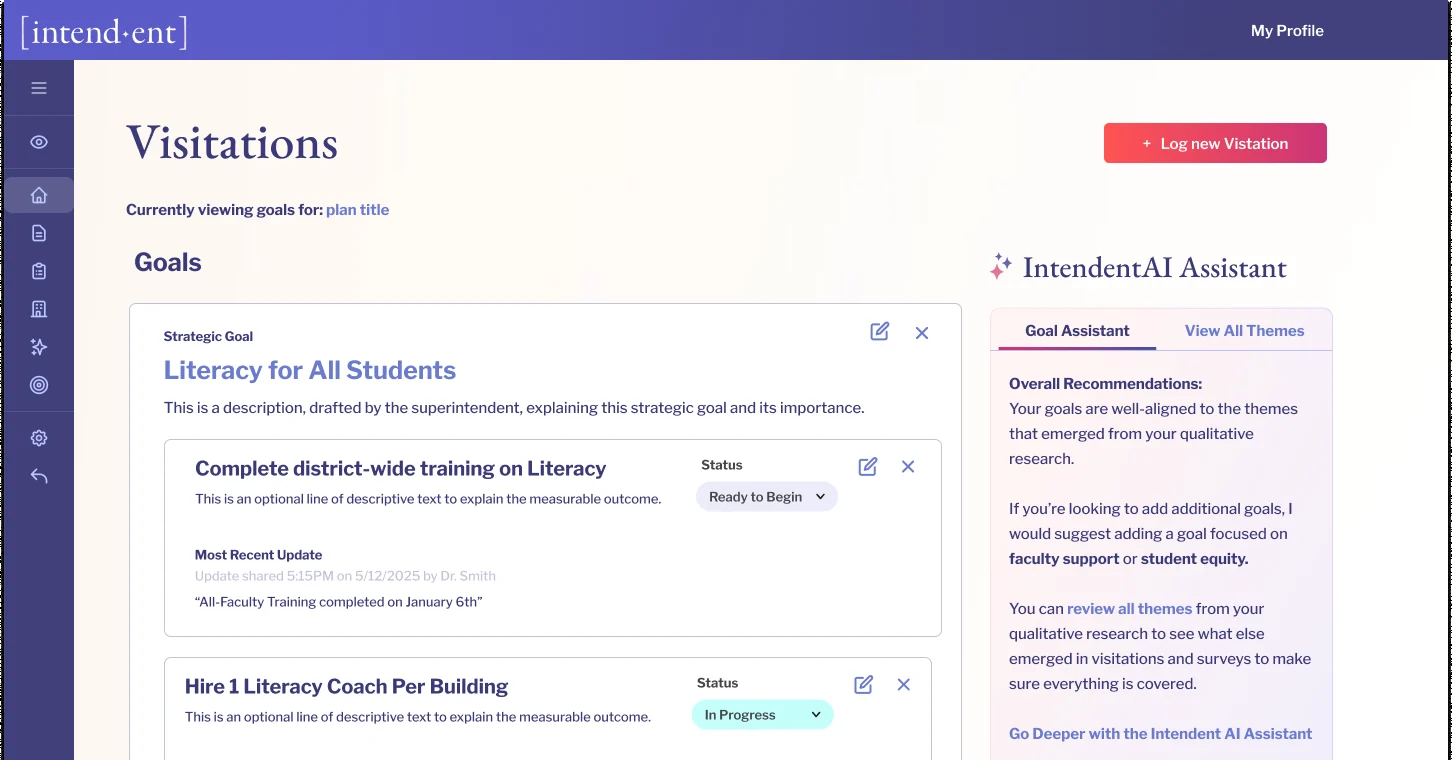This screenshot has width=1452, height=760.
Task: Open the Ready to Begin status dropdown
Action: (x=767, y=497)
